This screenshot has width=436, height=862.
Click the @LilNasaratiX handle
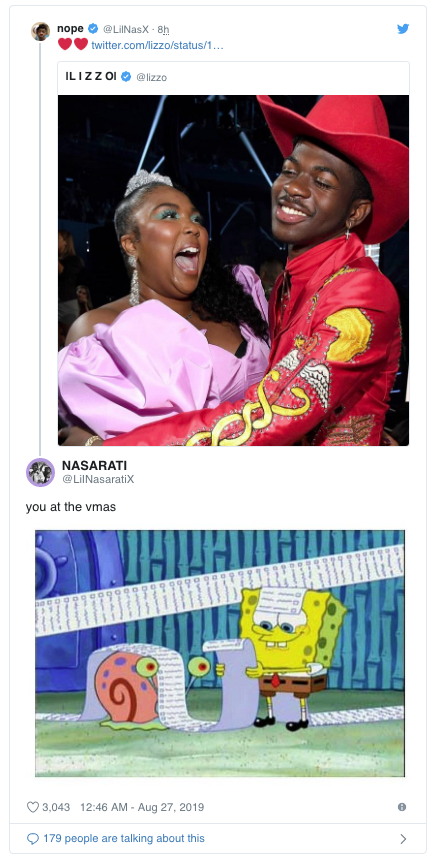coord(98,479)
